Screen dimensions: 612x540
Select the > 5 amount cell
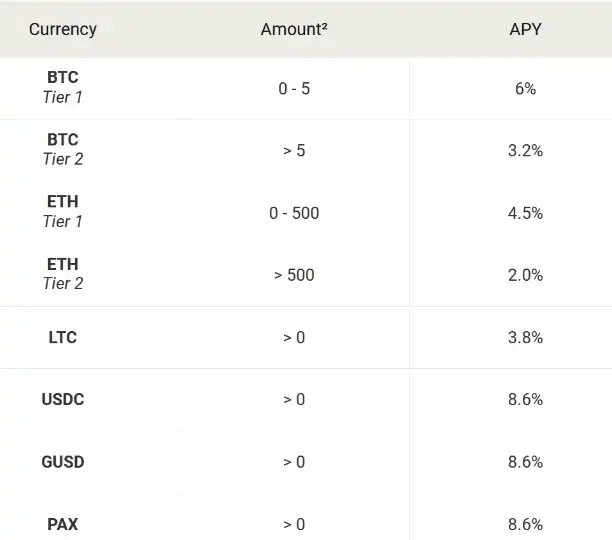(294, 150)
